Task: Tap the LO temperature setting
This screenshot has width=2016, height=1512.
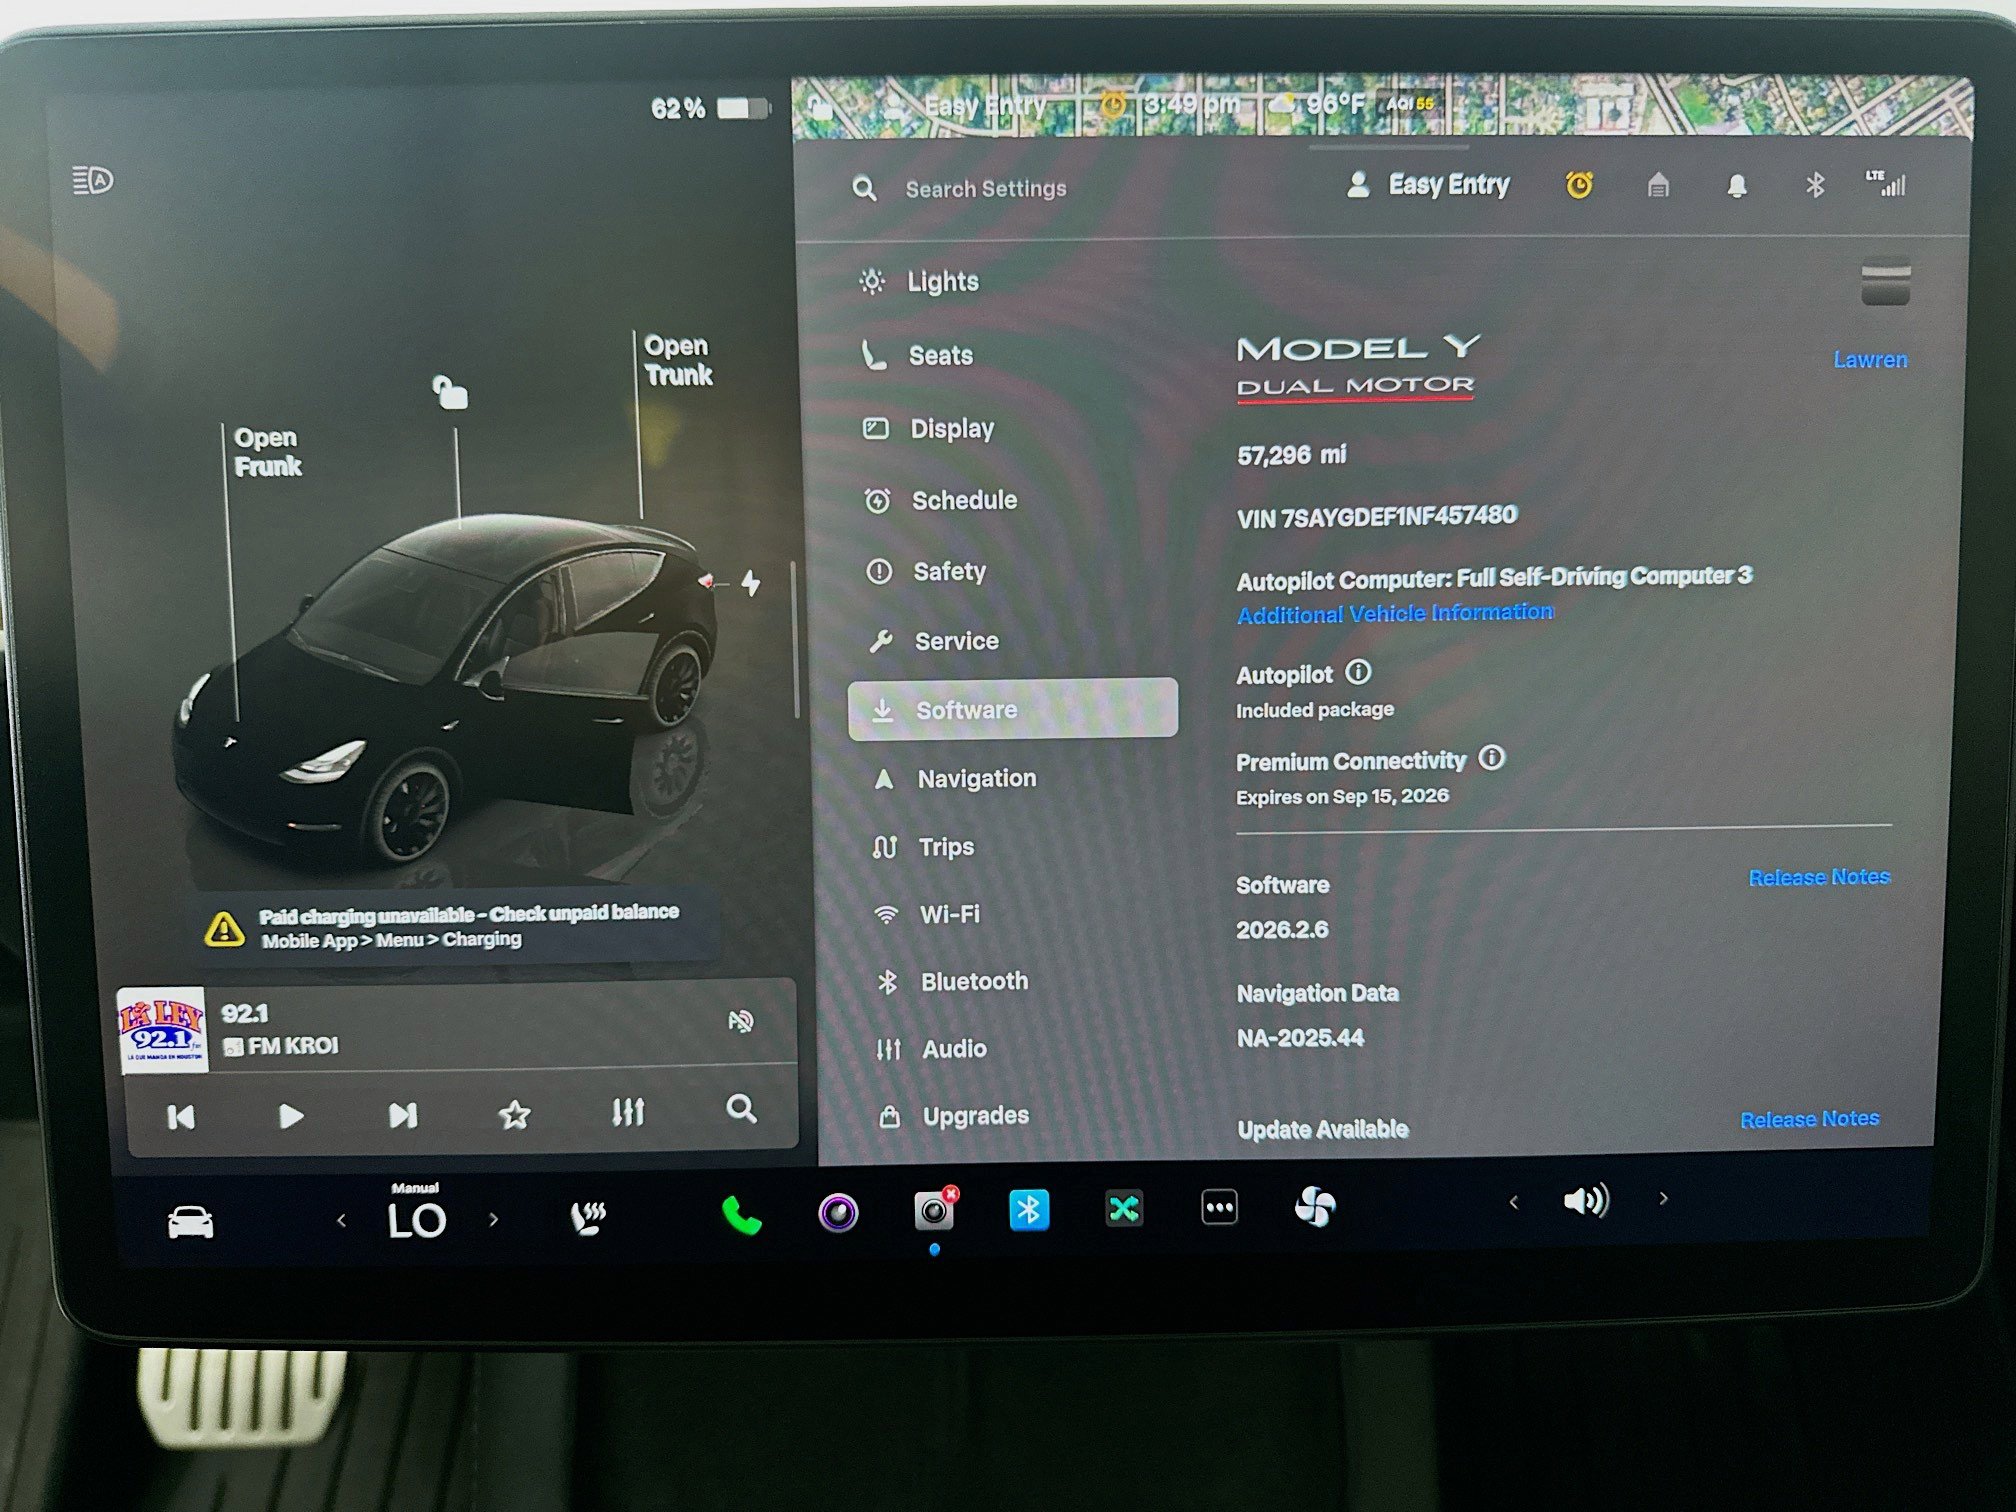Action: [416, 1220]
